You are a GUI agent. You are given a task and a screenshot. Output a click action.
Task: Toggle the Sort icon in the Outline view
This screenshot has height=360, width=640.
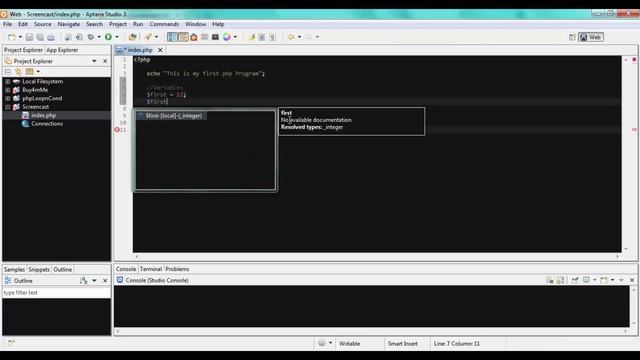(x=84, y=281)
